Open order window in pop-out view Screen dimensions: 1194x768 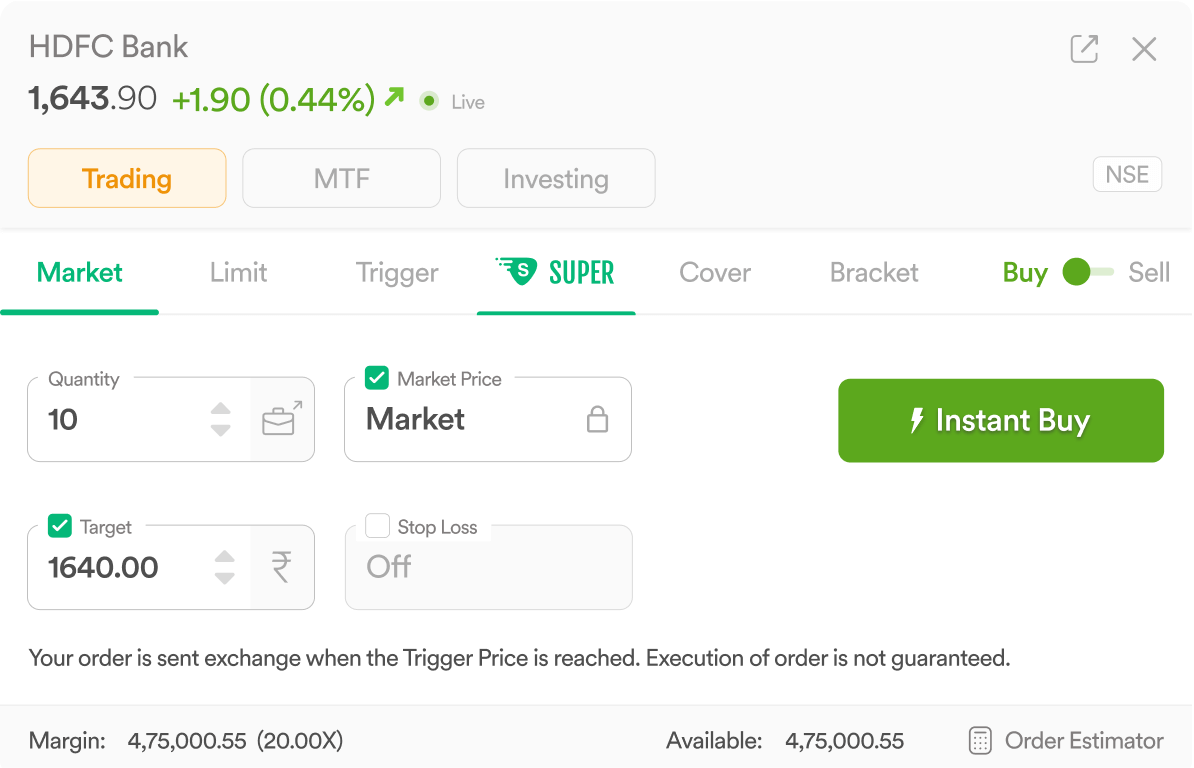(x=1084, y=49)
